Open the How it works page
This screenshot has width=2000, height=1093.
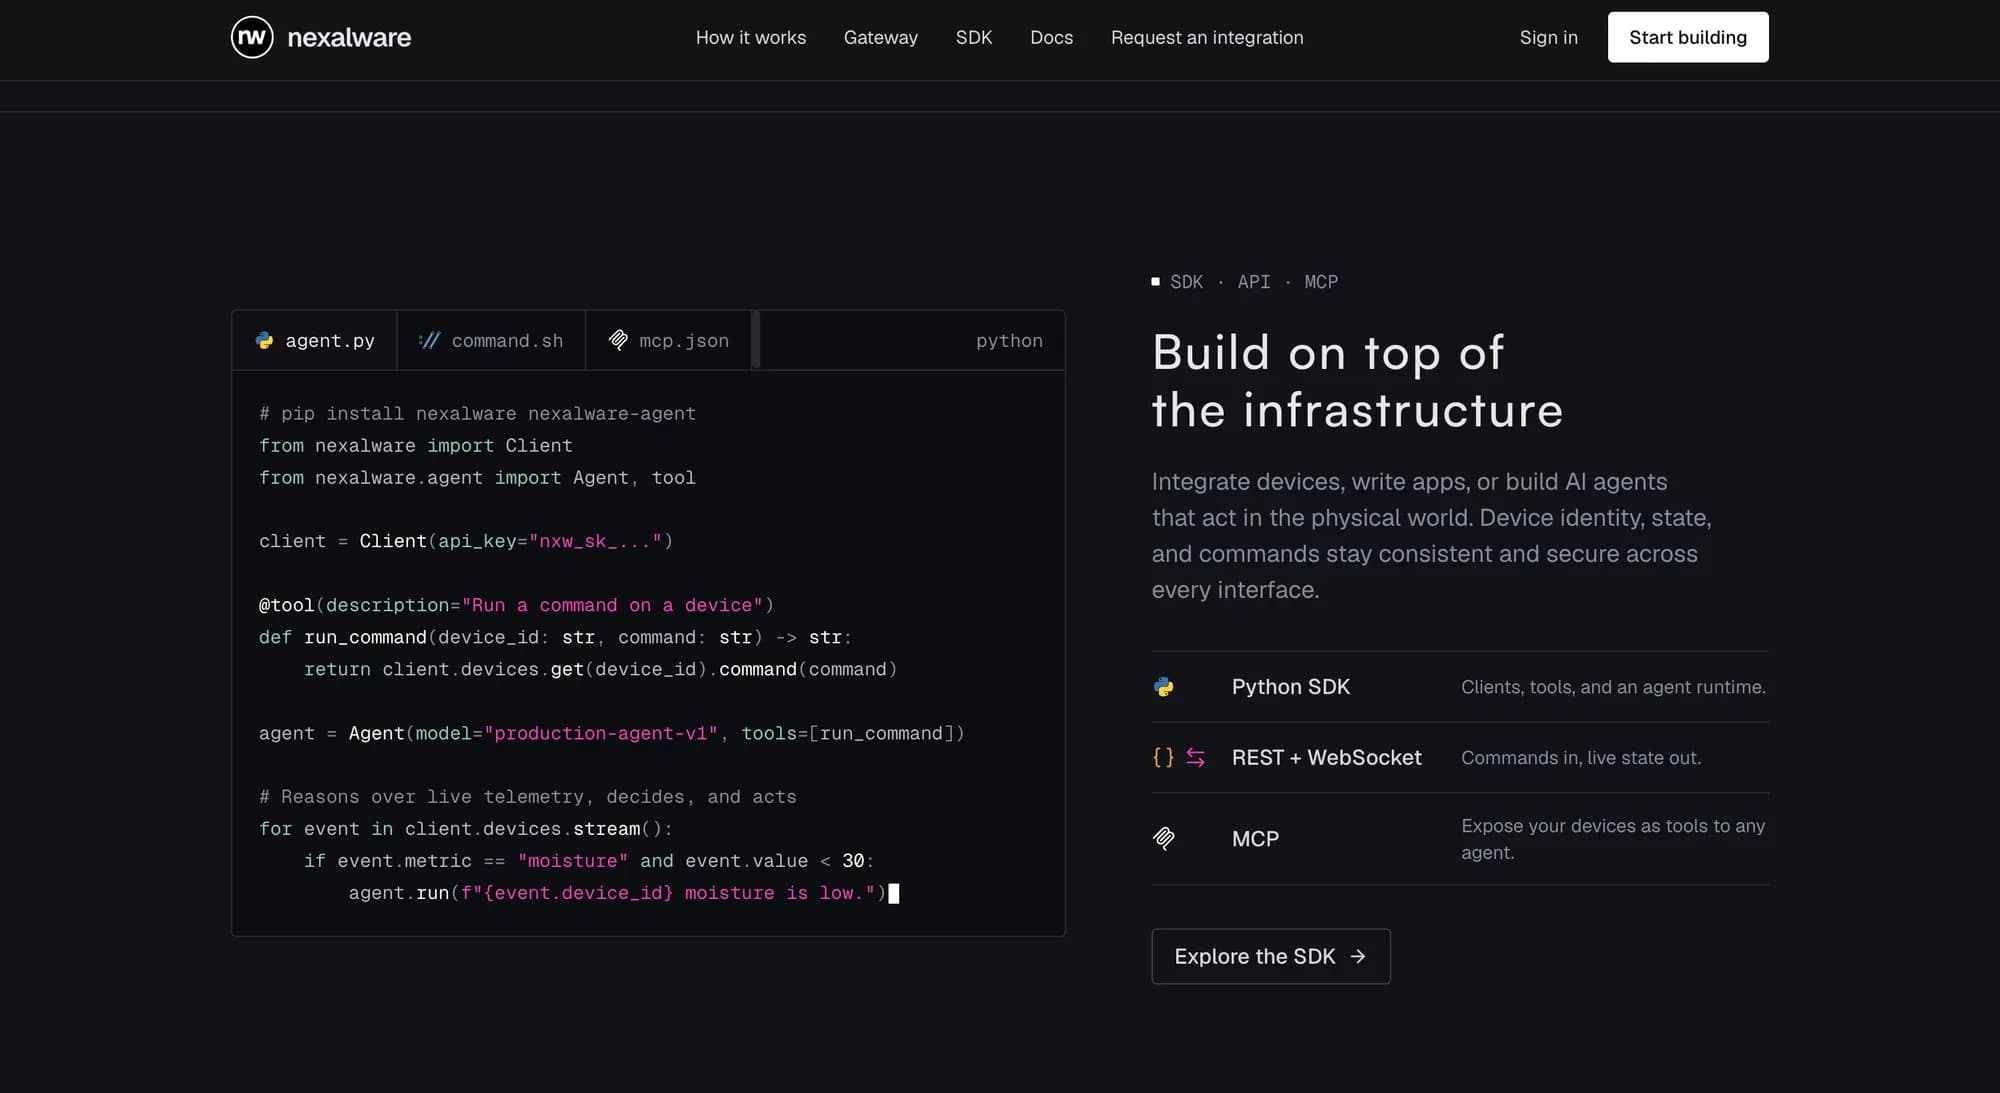751,38
